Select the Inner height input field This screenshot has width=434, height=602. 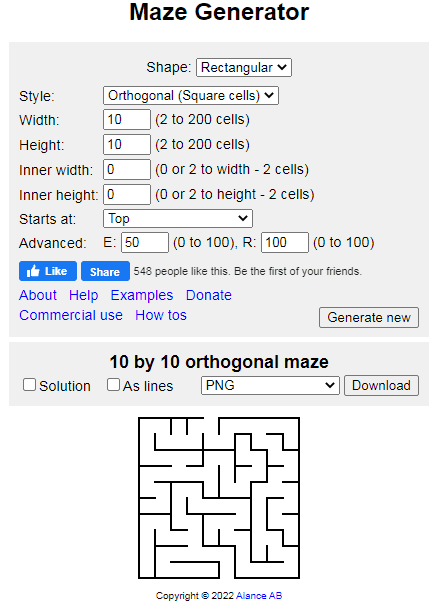click(x=127, y=194)
